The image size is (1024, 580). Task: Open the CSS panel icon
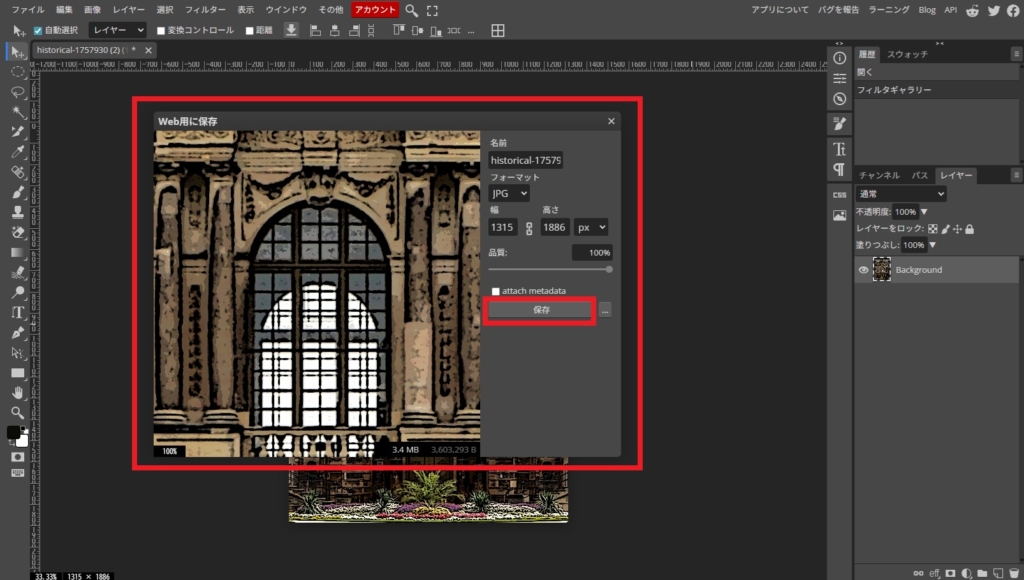click(839, 193)
